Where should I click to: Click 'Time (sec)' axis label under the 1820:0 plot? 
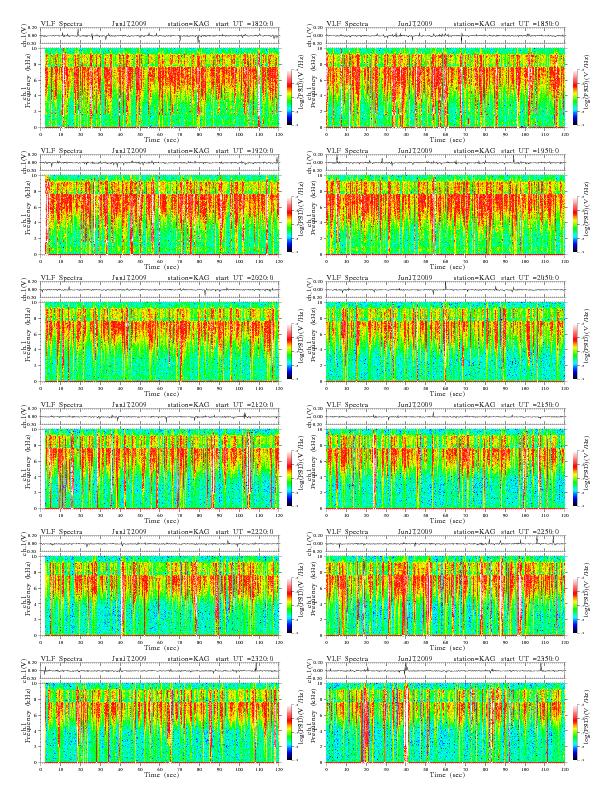(x=162, y=139)
